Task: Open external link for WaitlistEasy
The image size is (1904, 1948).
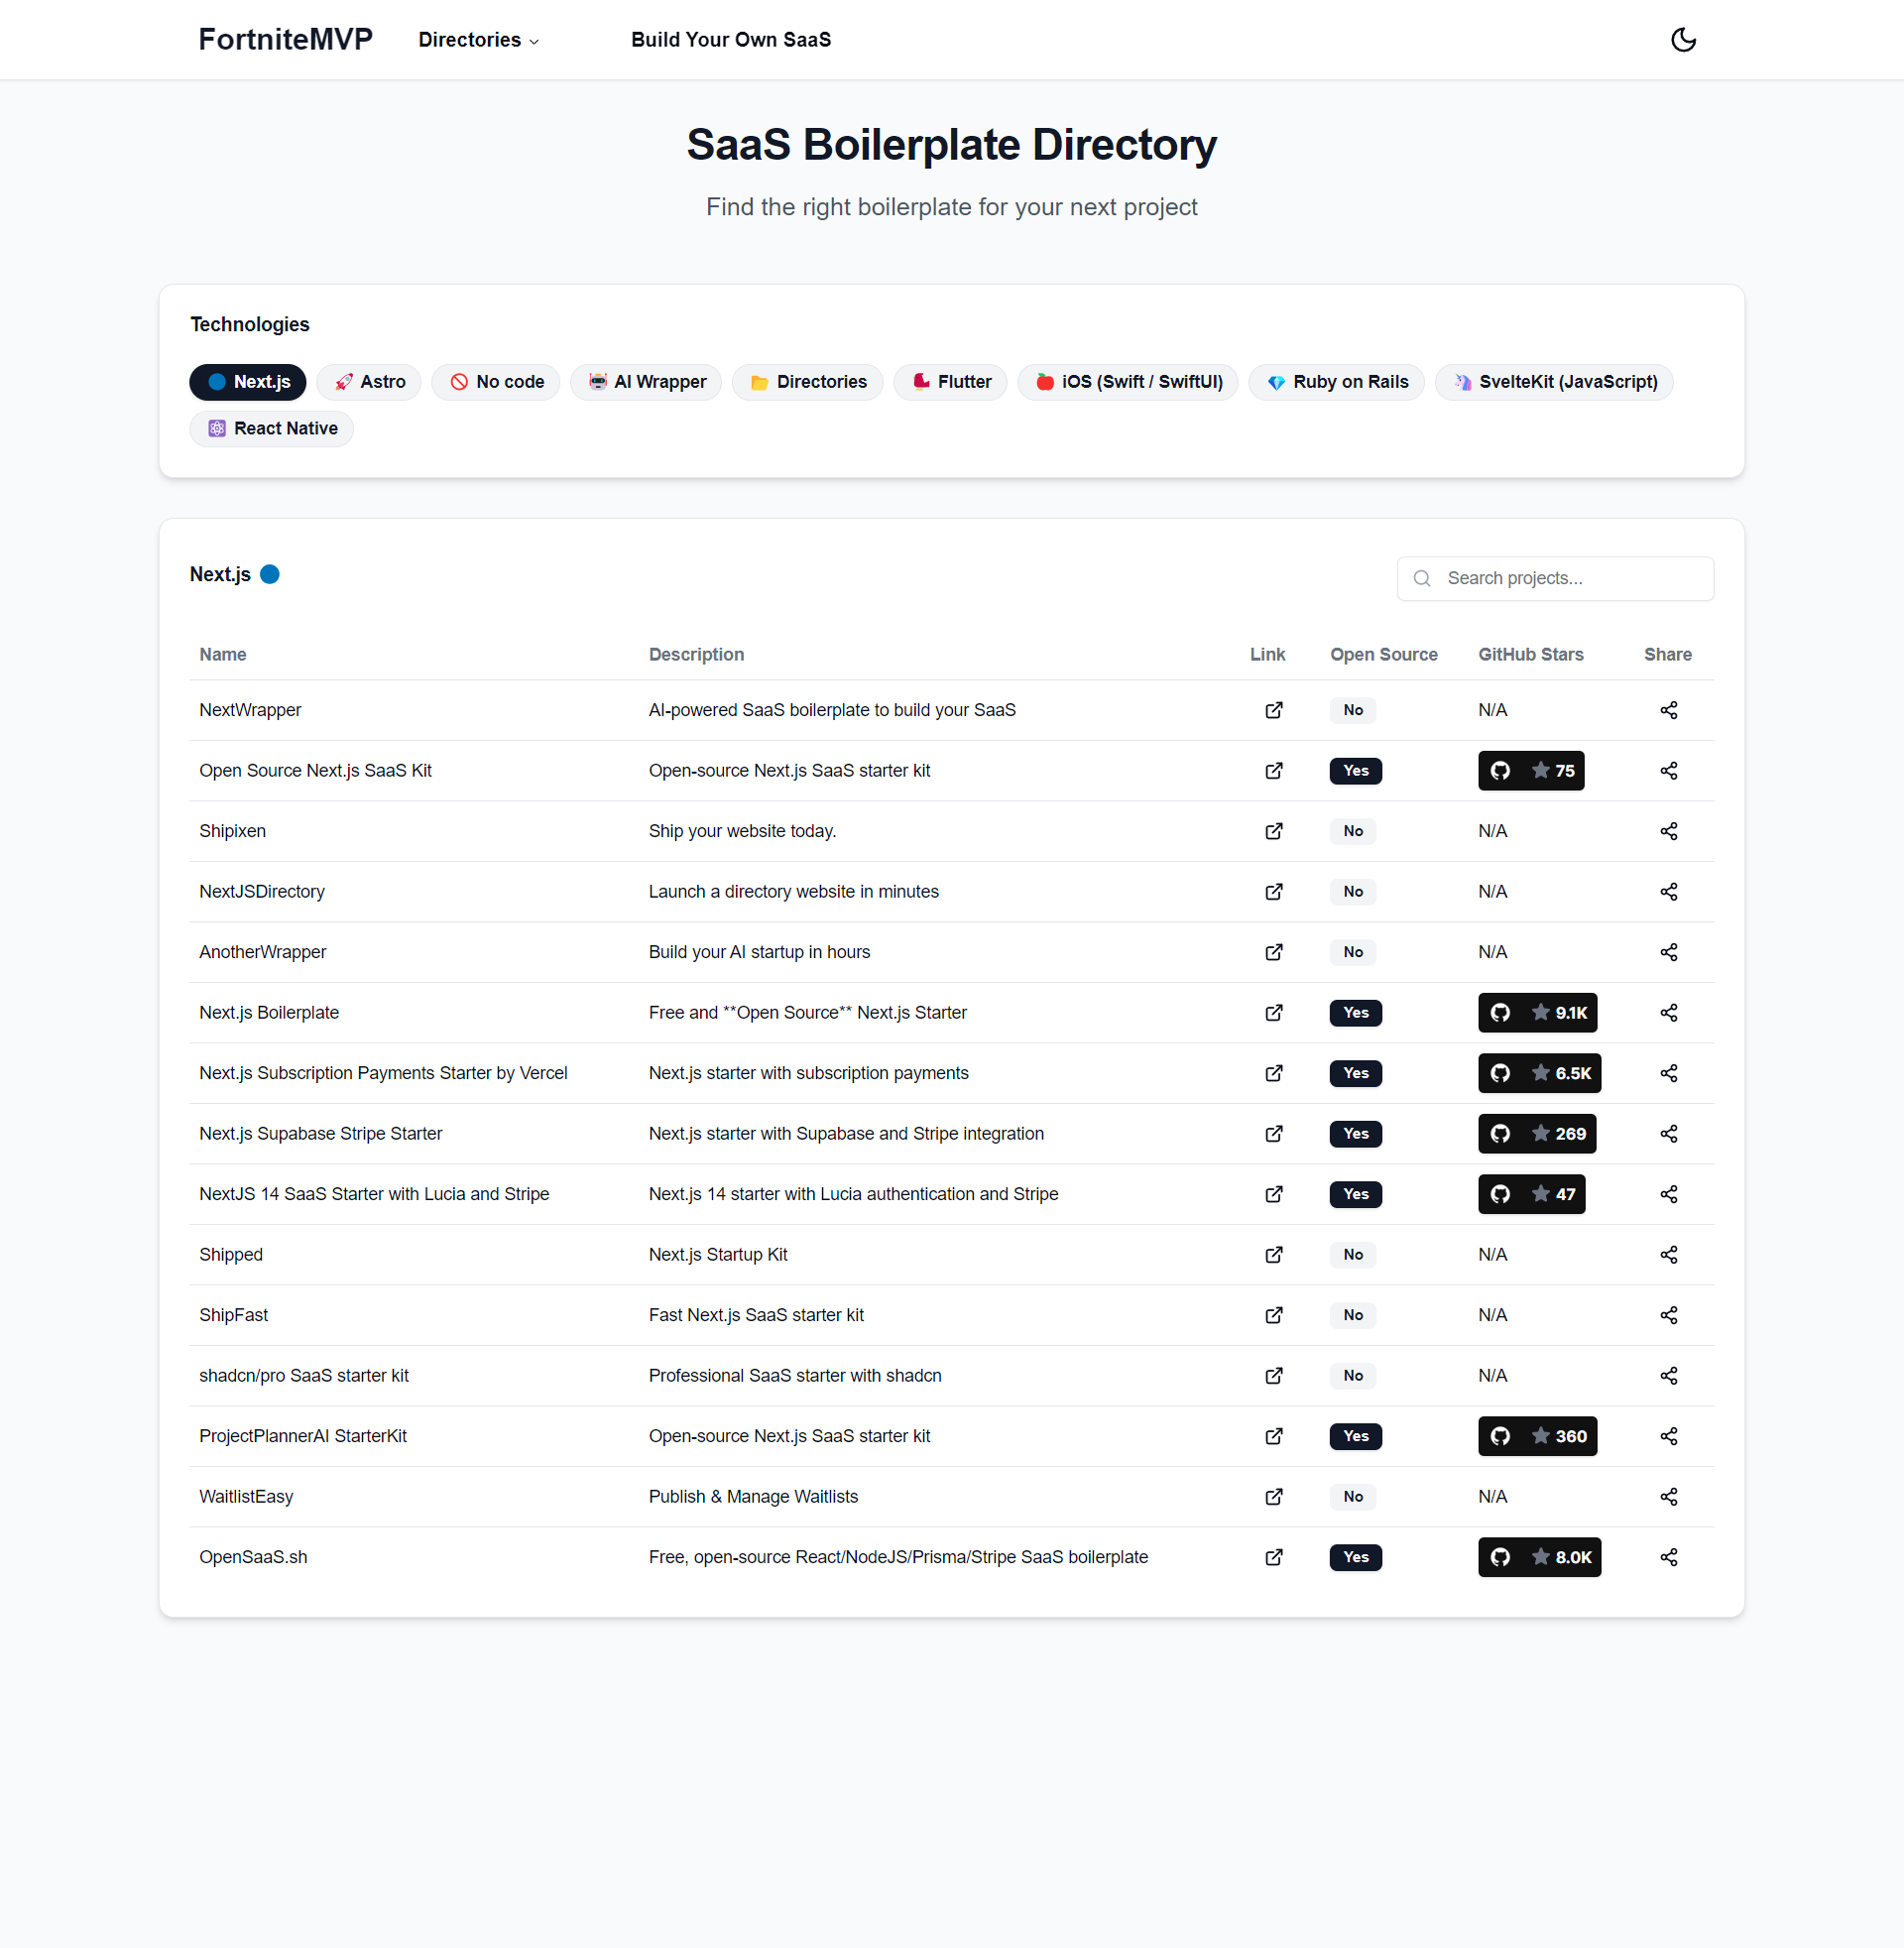Action: click(1274, 1497)
